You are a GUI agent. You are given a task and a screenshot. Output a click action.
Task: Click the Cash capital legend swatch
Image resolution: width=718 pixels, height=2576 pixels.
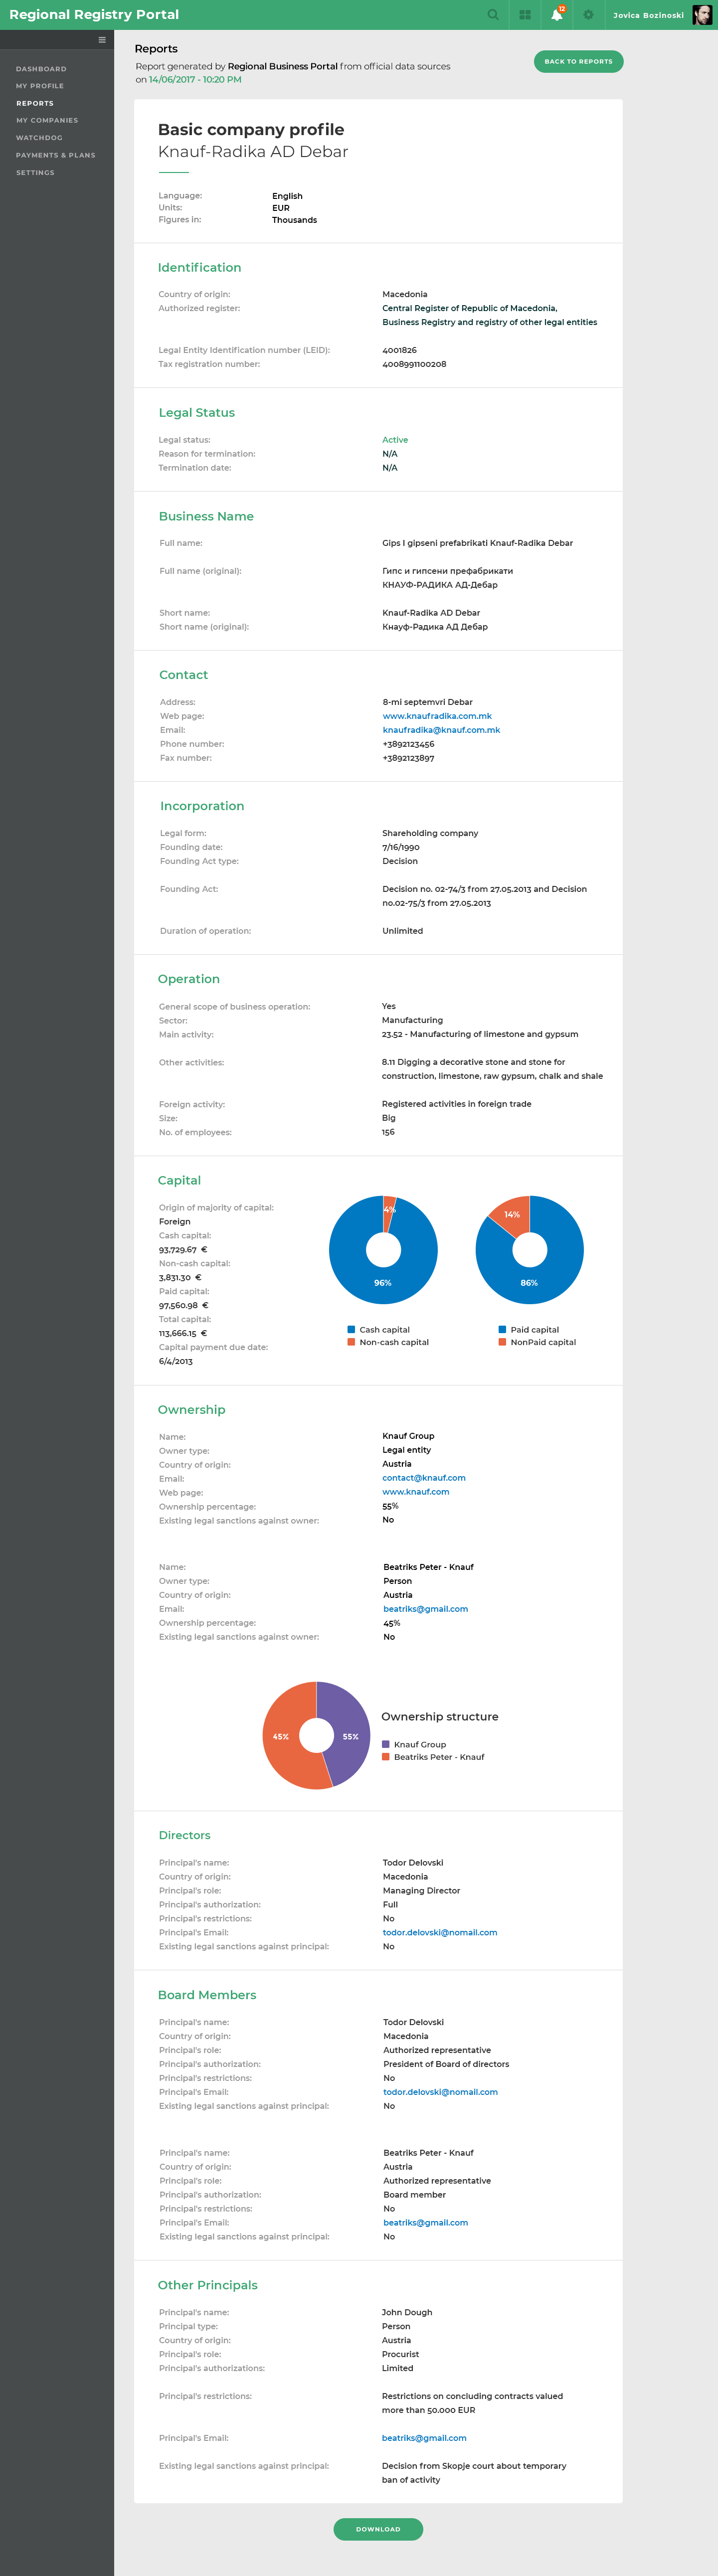(x=351, y=1329)
